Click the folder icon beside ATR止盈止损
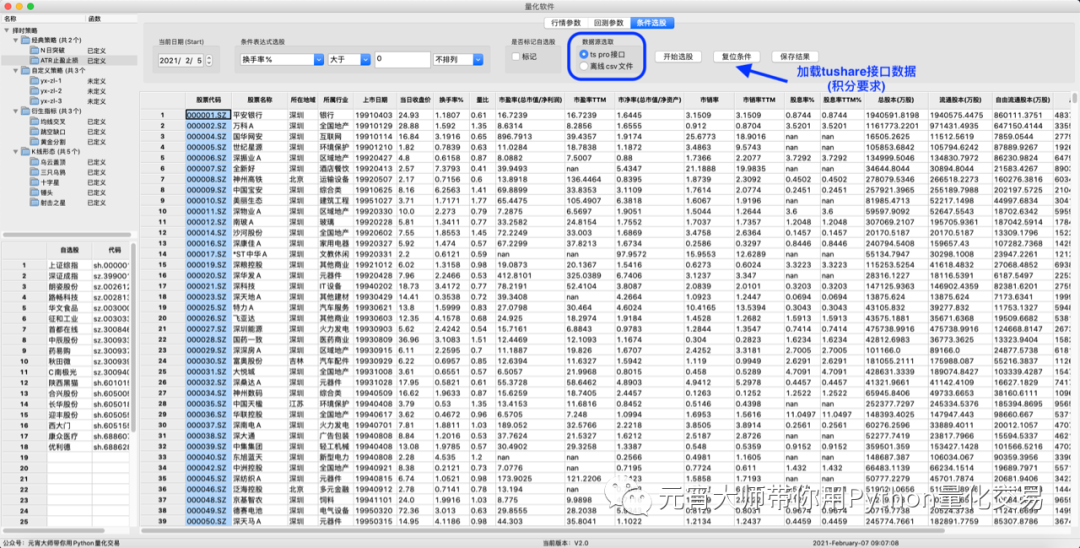 click(x=34, y=61)
